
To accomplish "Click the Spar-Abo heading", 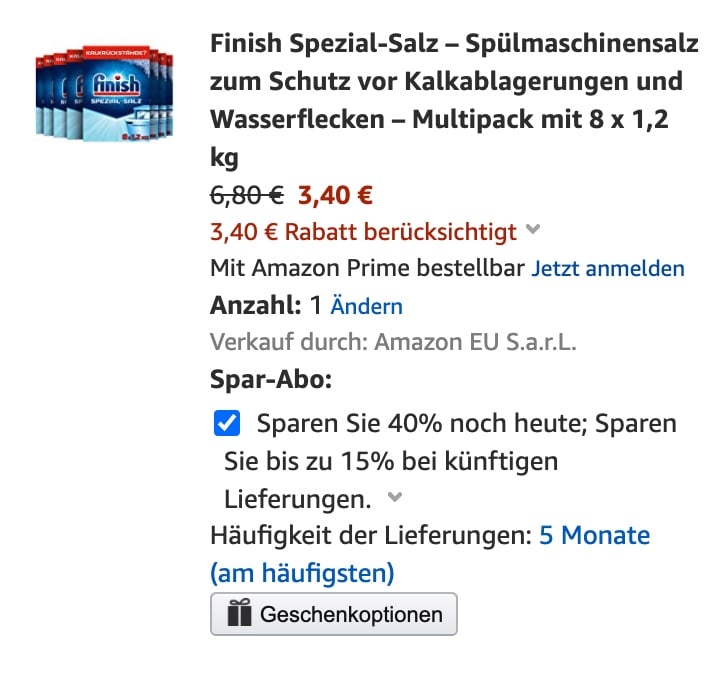I will 270,381.
